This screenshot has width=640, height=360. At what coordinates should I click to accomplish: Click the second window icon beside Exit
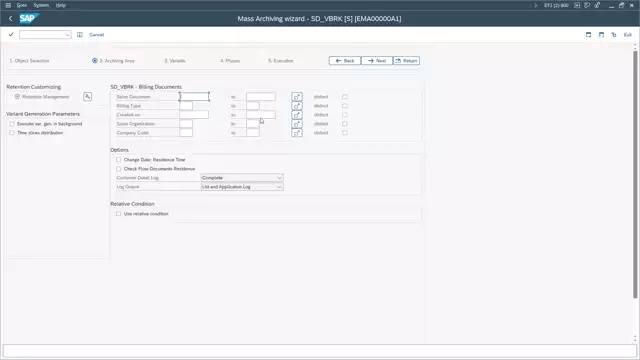pos(601,35)
